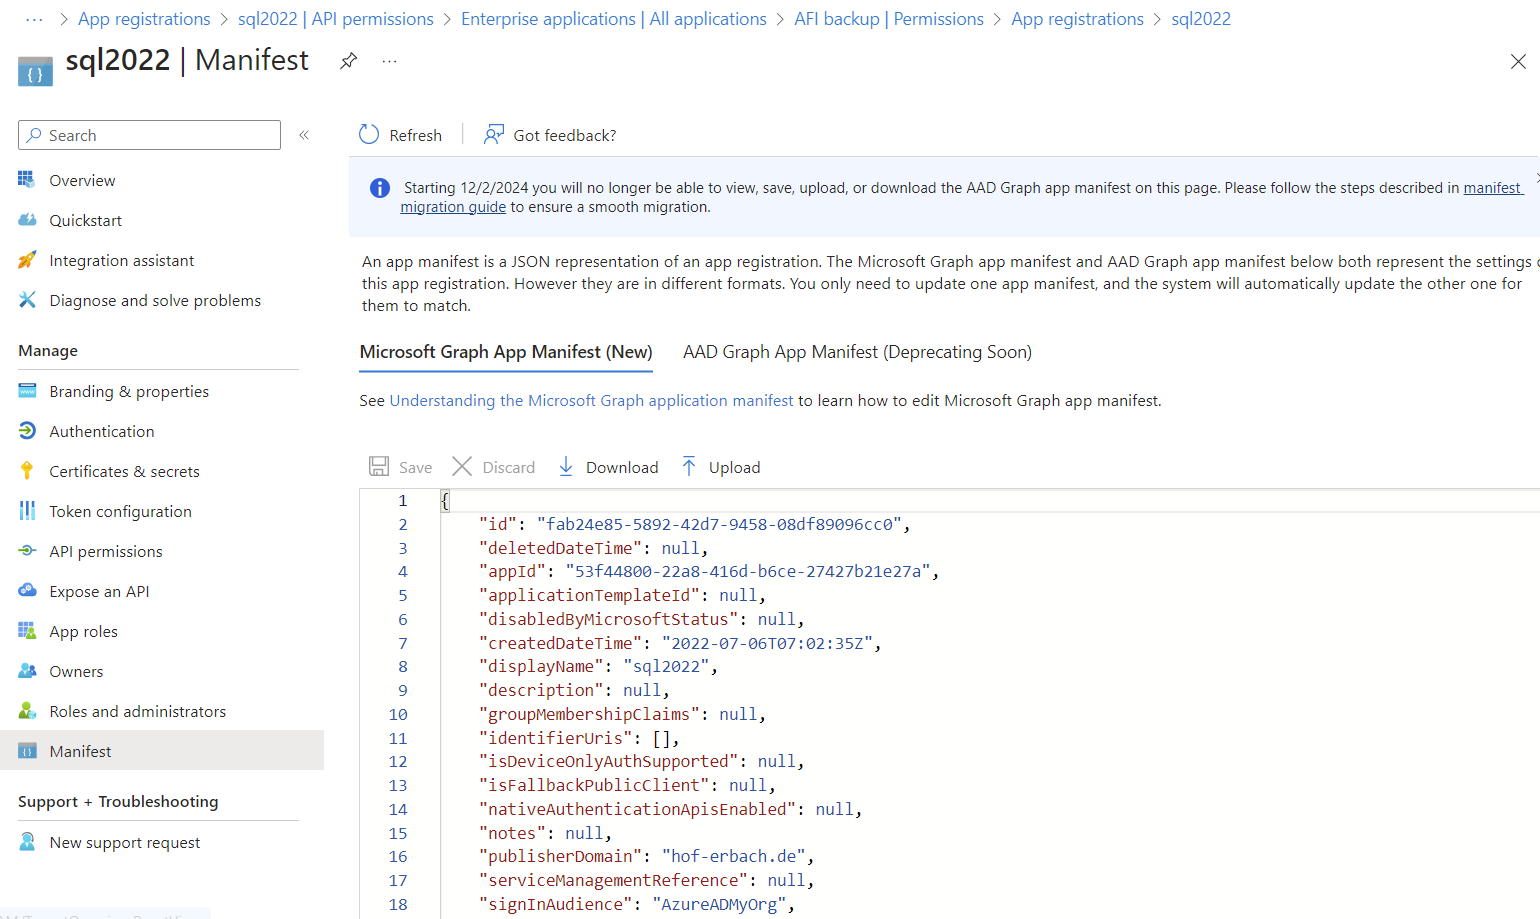Click the sql2022 Manifest blade icon
1540x919 pixels.
pyautogui.click(x=35, y=72)
